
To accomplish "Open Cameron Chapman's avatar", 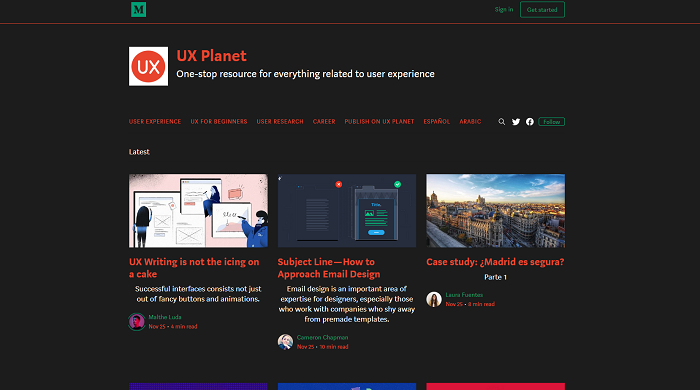I will [285, 342].
